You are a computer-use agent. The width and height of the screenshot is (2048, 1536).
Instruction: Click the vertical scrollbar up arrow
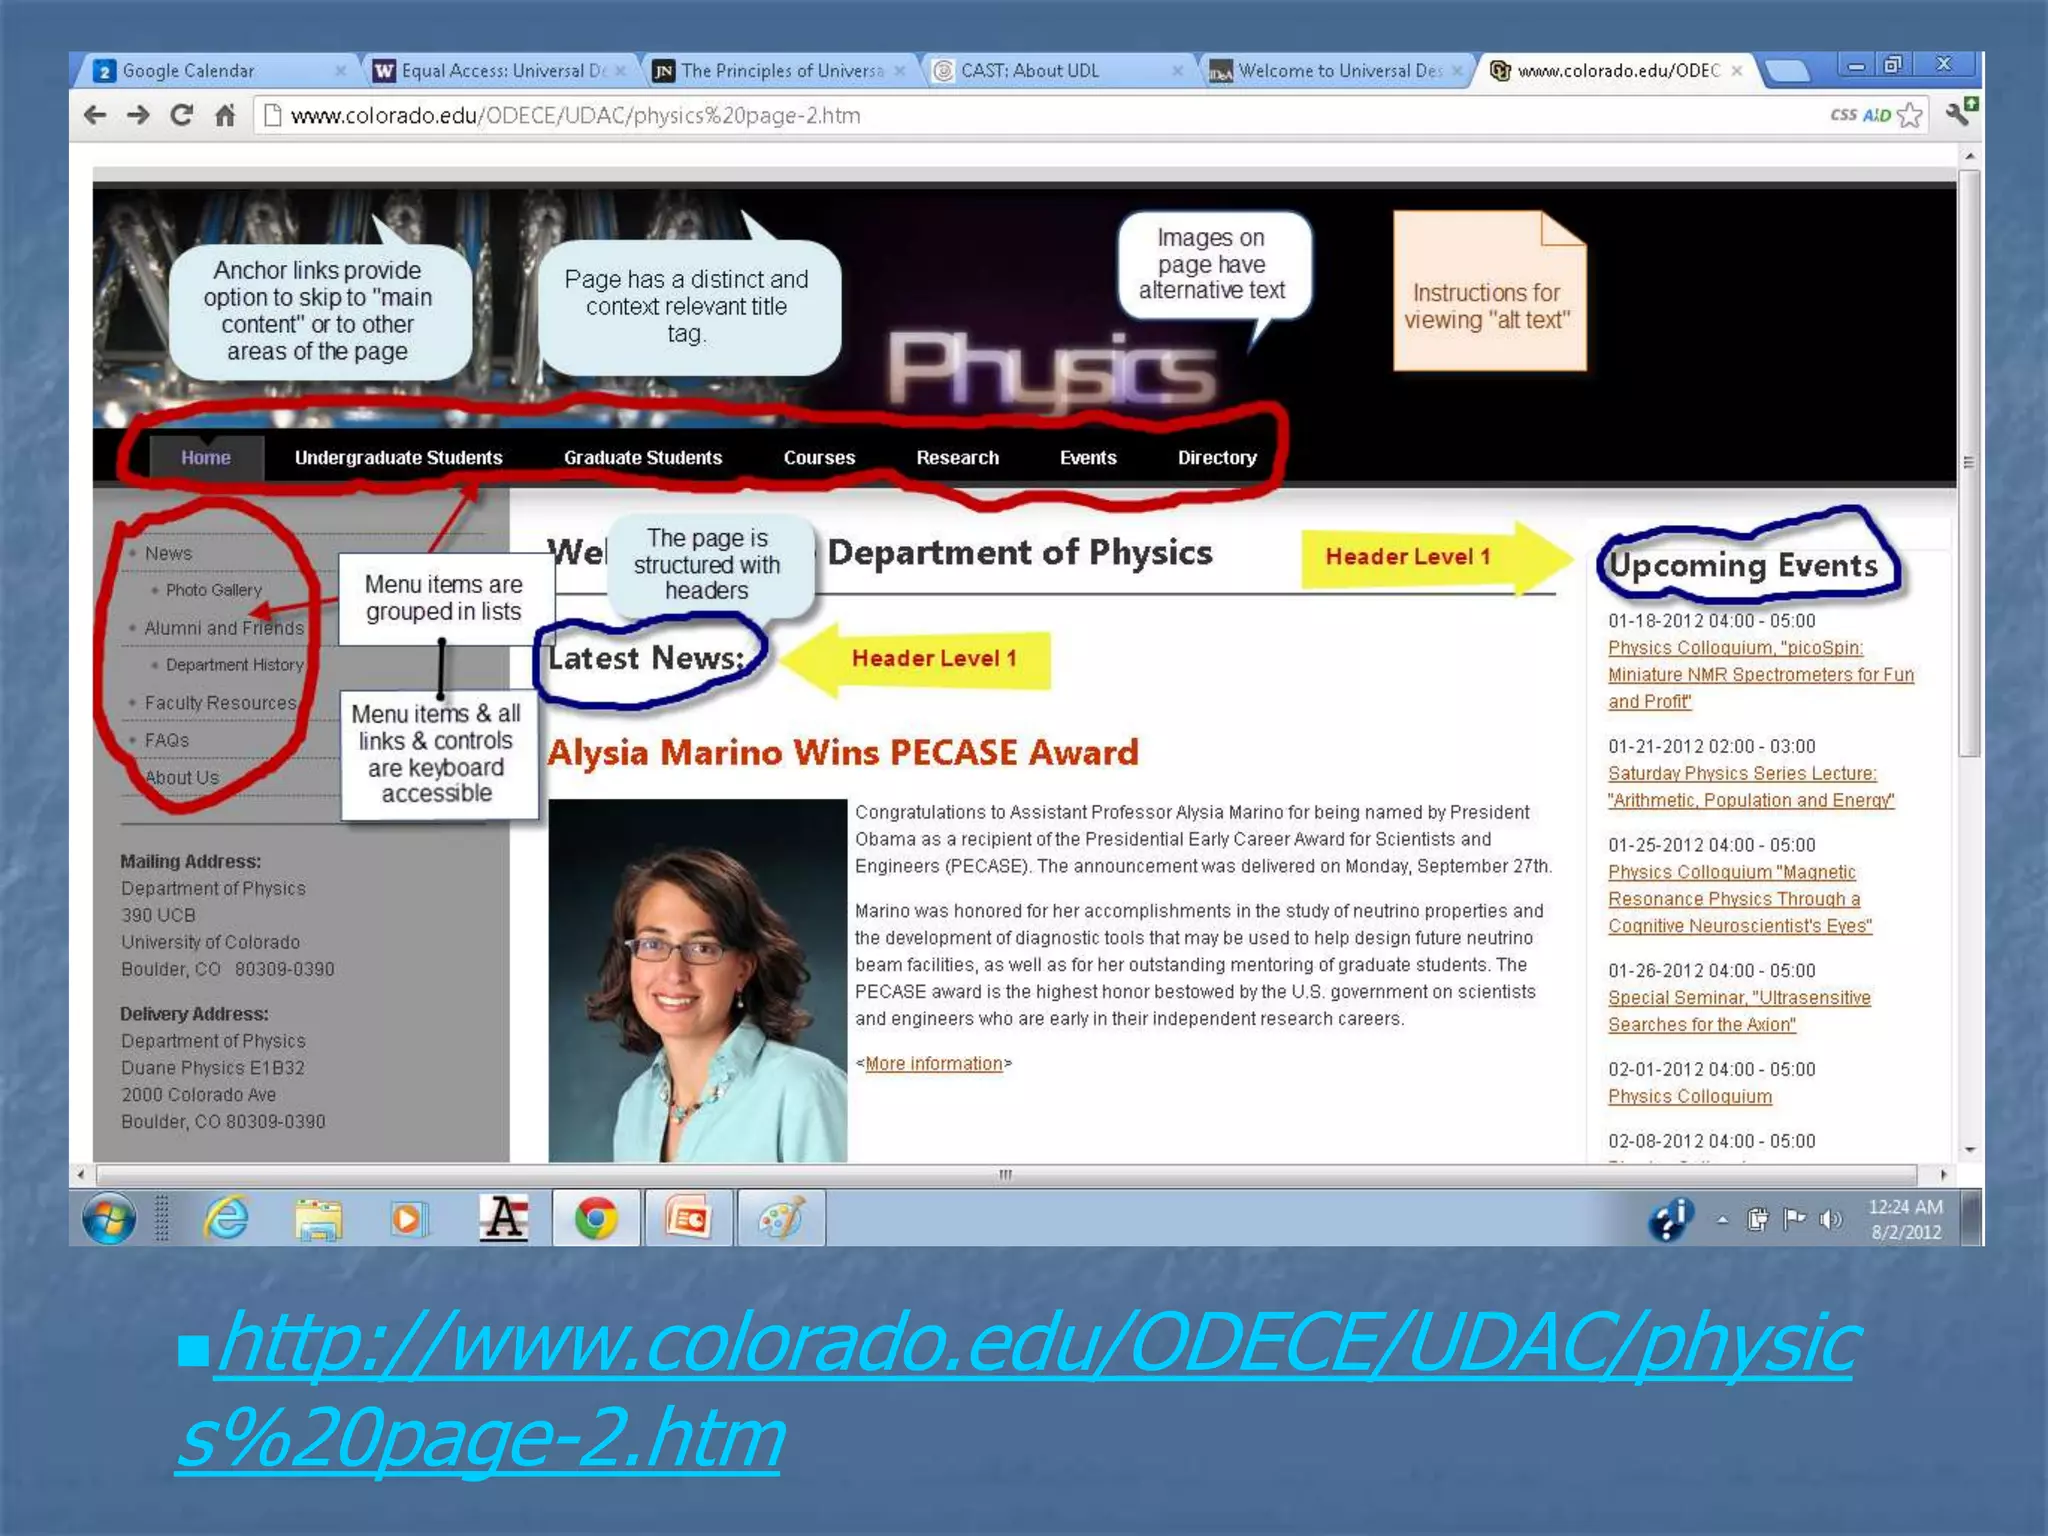point(1969,156)
